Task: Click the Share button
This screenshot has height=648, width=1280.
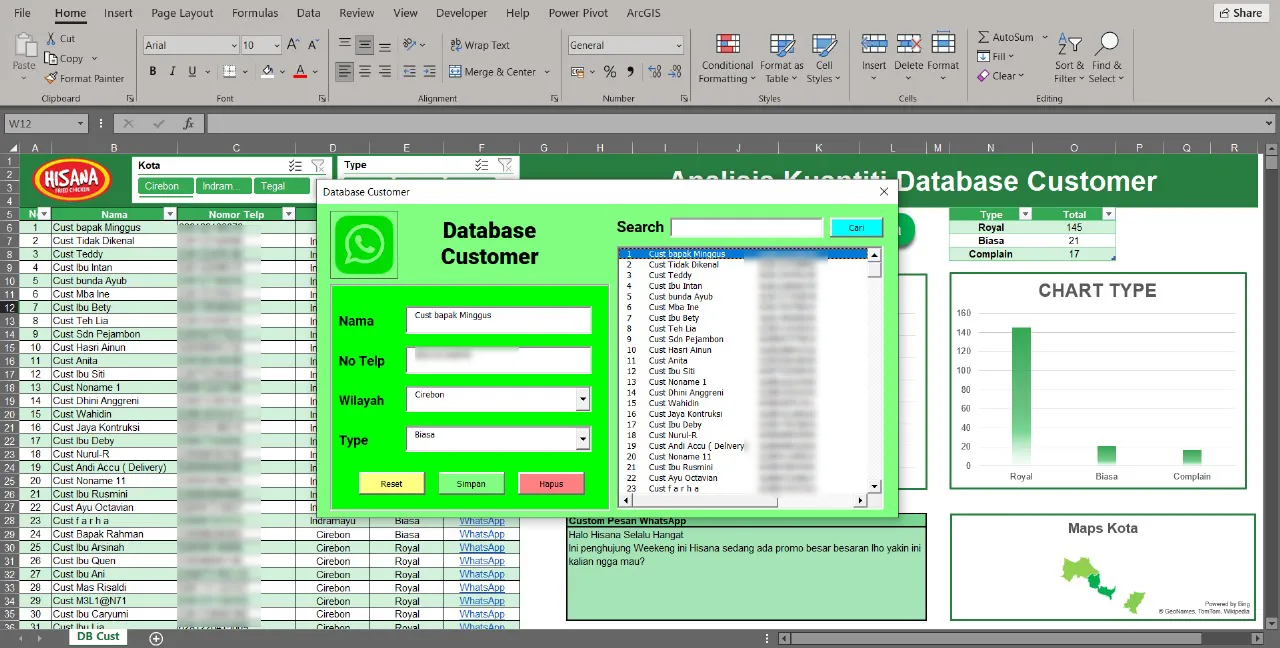Action: [x=1240, y=13]
